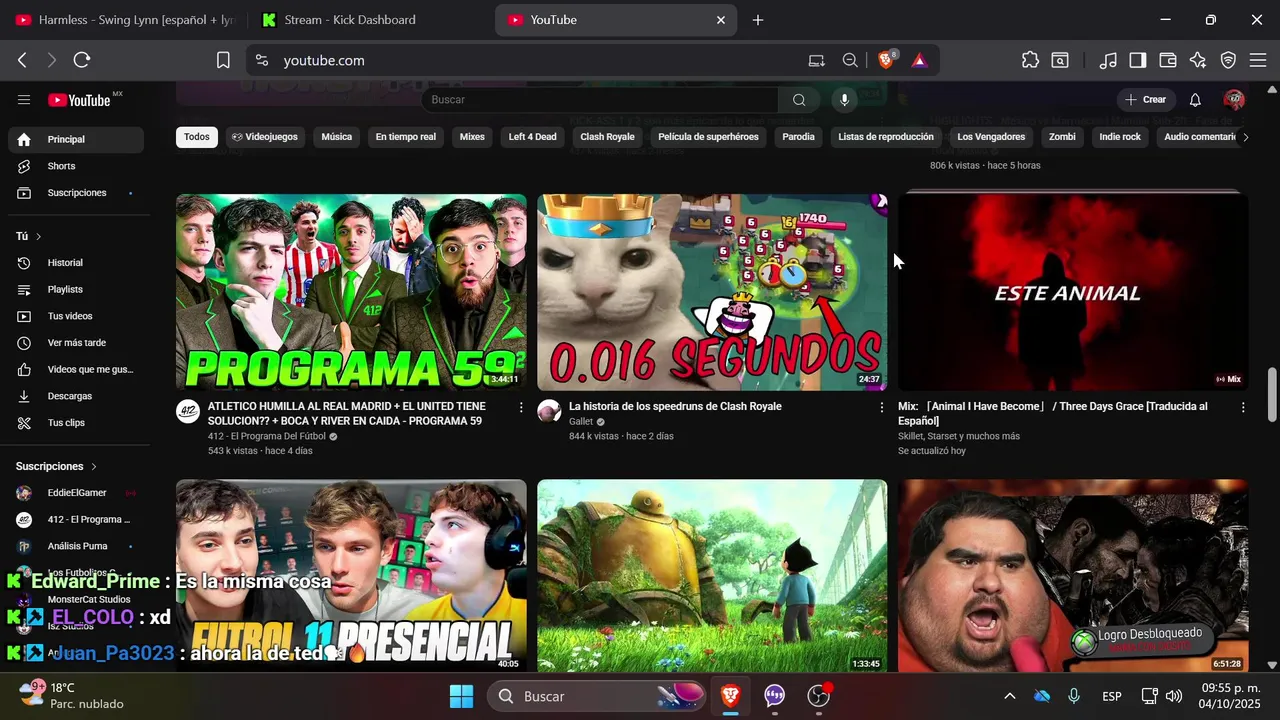Select Película de superhéroes chip
The image size is (1280, 720).
pyautogui.click(x=708, y=137)
